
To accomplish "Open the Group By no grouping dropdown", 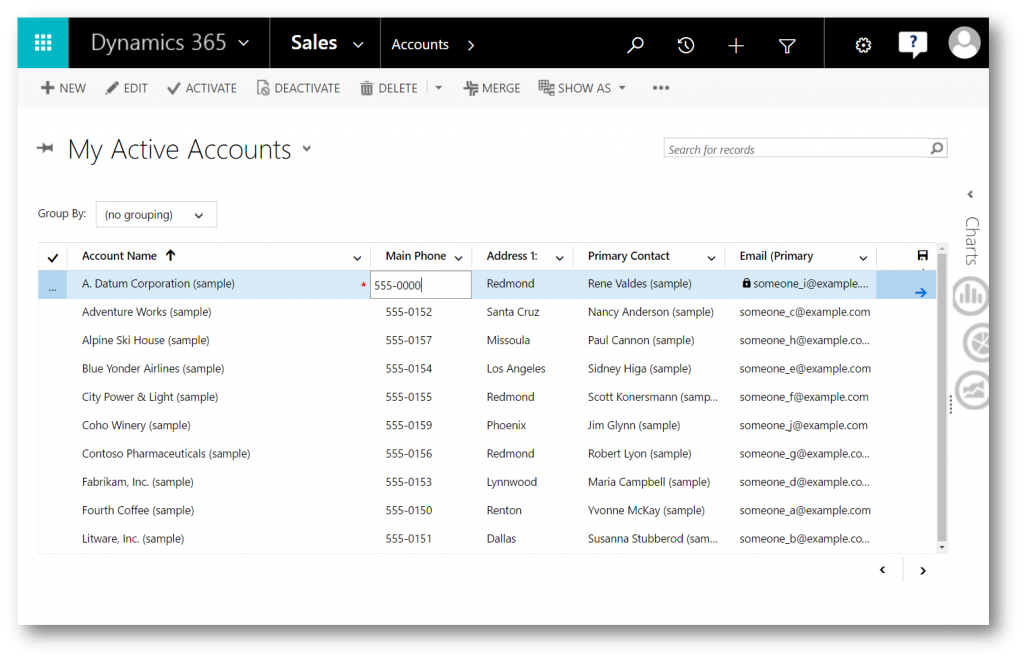I will click(x=156, y=214).
